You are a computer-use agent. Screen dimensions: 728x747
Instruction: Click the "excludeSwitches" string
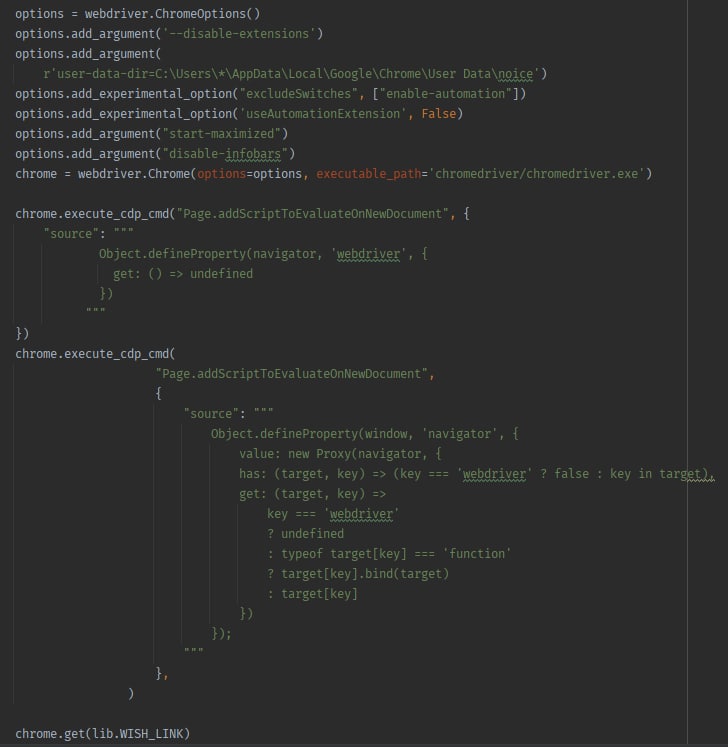tap(299, 94)
